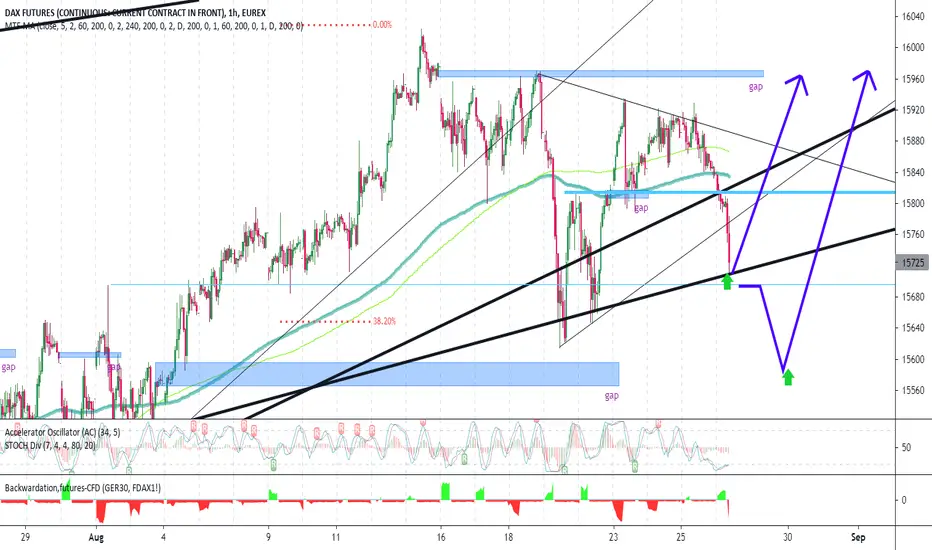The height and width of the screenshot is (550, 932).
Task: Click the 15800 price axis label
Action: 913,203
